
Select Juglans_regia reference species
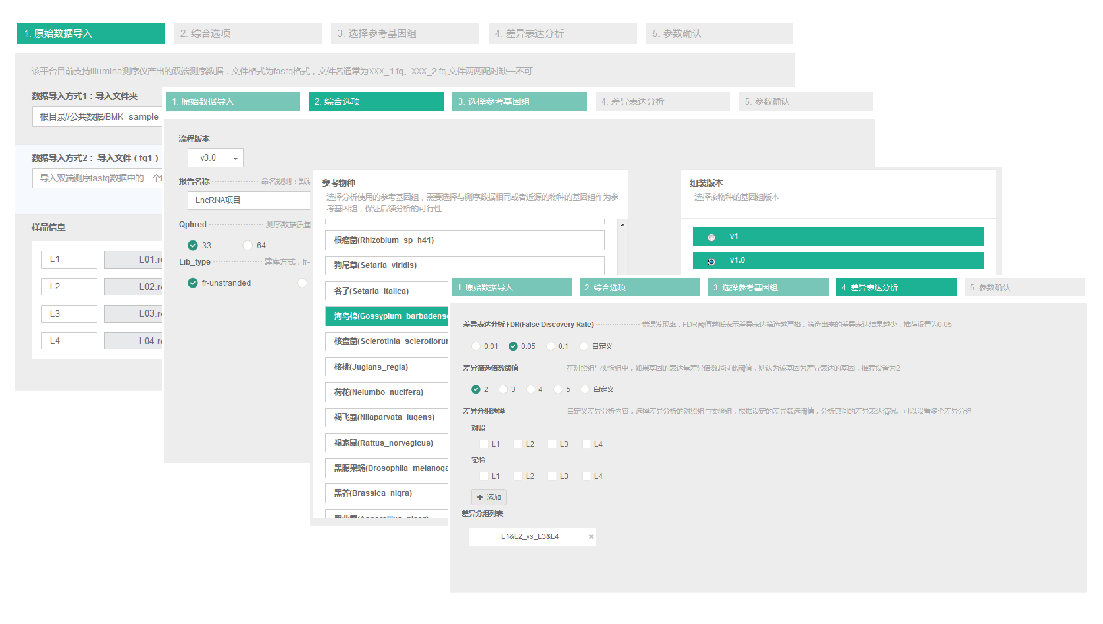(x=465, y=366)
